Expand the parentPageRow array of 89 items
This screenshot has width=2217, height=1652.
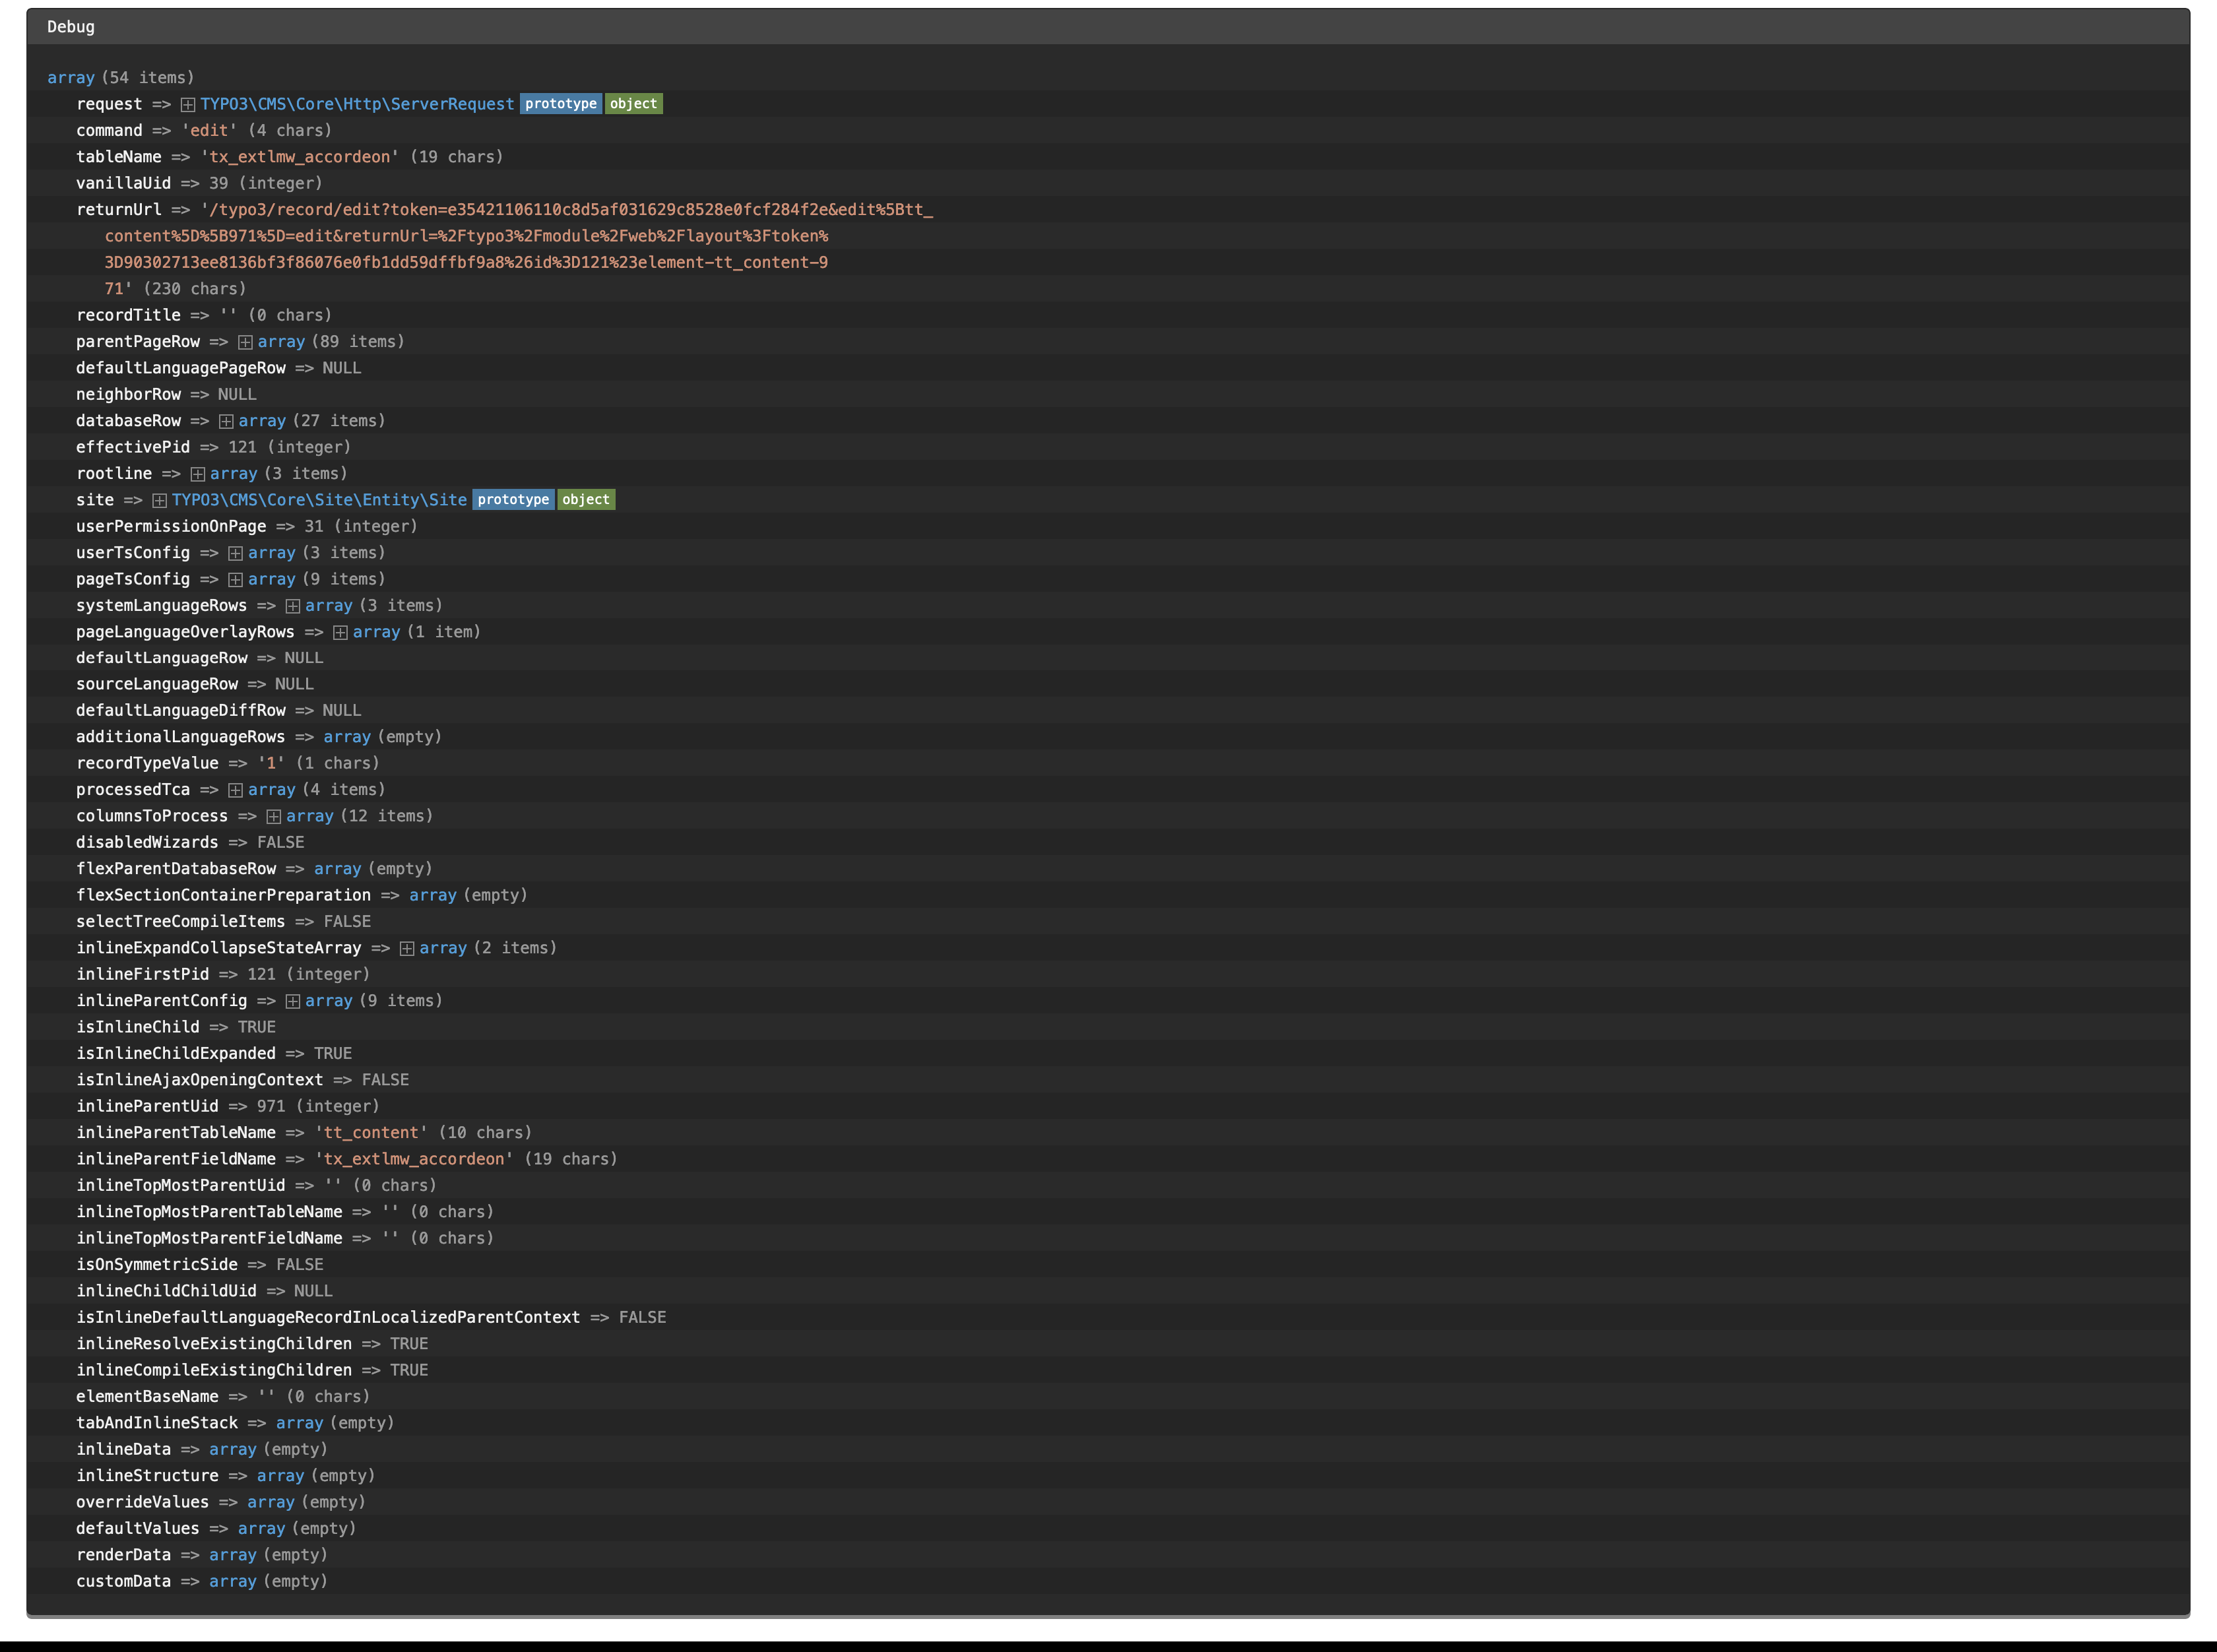point(245,342)
